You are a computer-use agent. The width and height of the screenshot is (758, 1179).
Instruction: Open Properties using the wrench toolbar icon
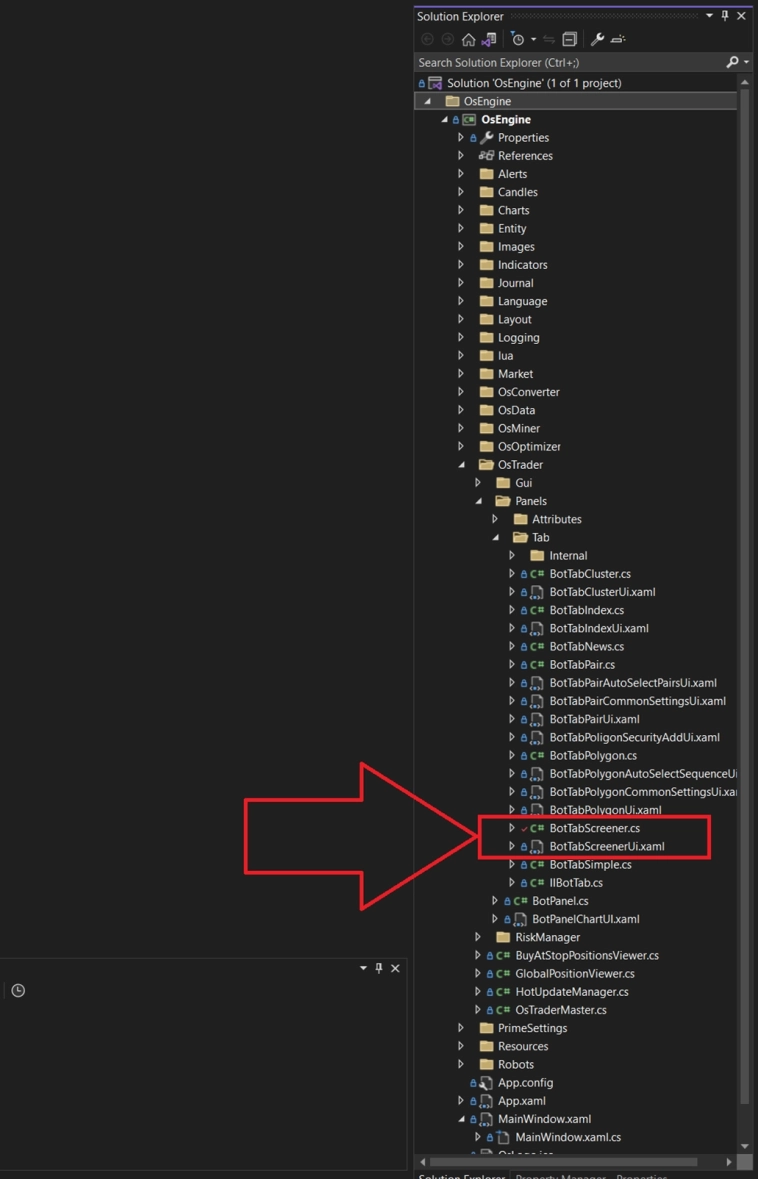[x=598, y=39]
